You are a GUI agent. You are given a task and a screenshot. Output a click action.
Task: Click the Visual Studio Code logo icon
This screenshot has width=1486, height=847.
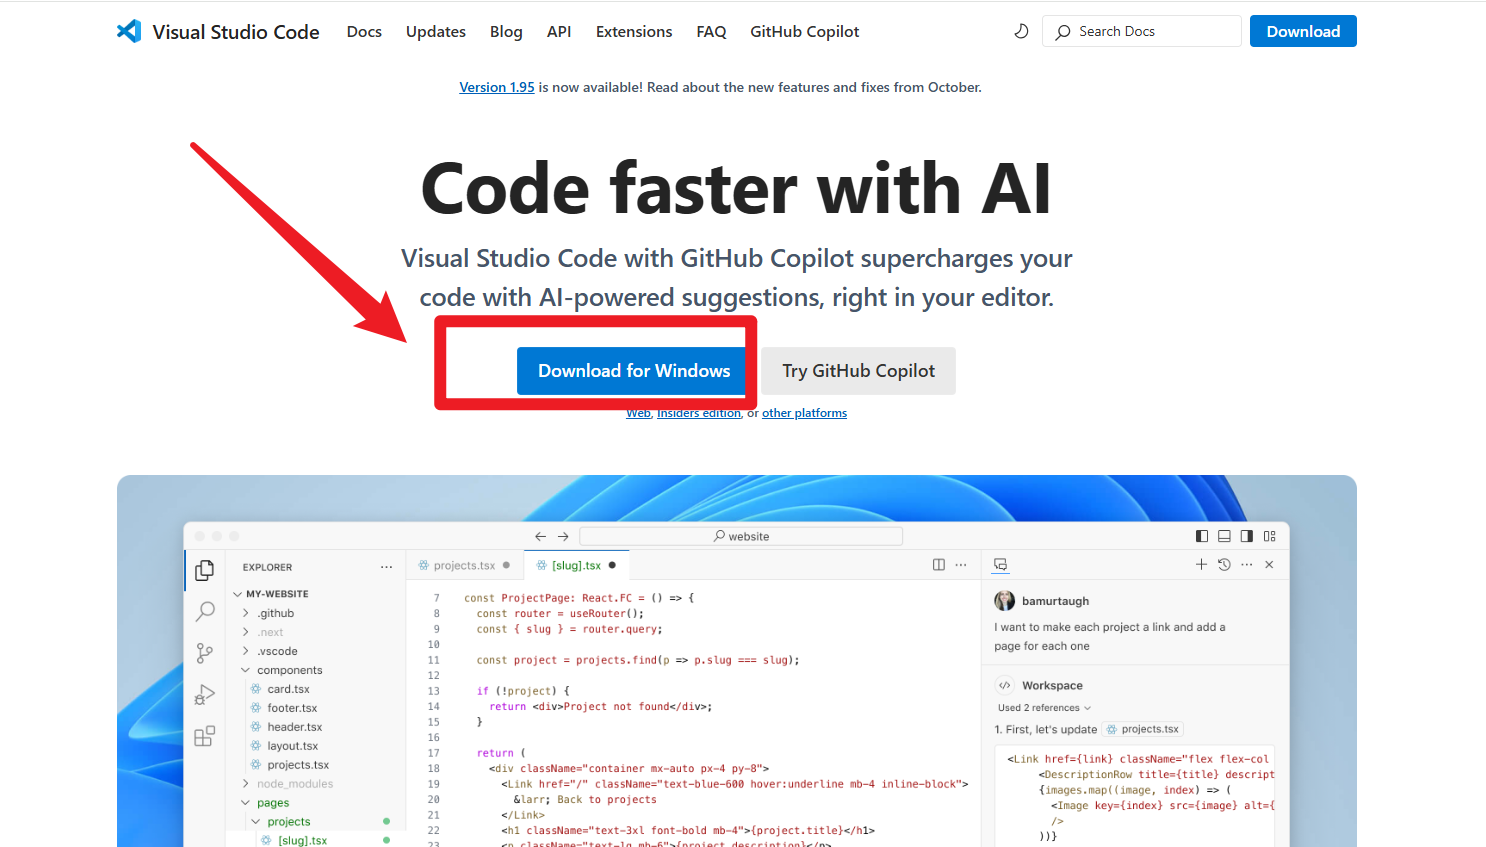pos(129,31)
